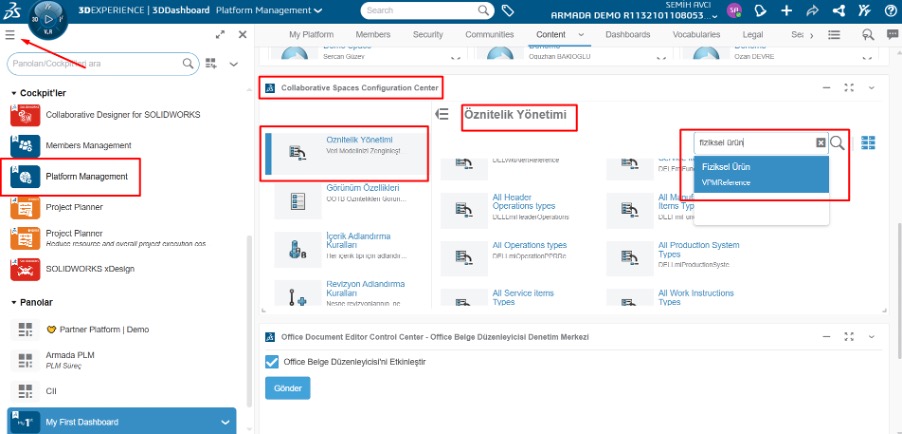Open the help question mark icon

point(890,11)
